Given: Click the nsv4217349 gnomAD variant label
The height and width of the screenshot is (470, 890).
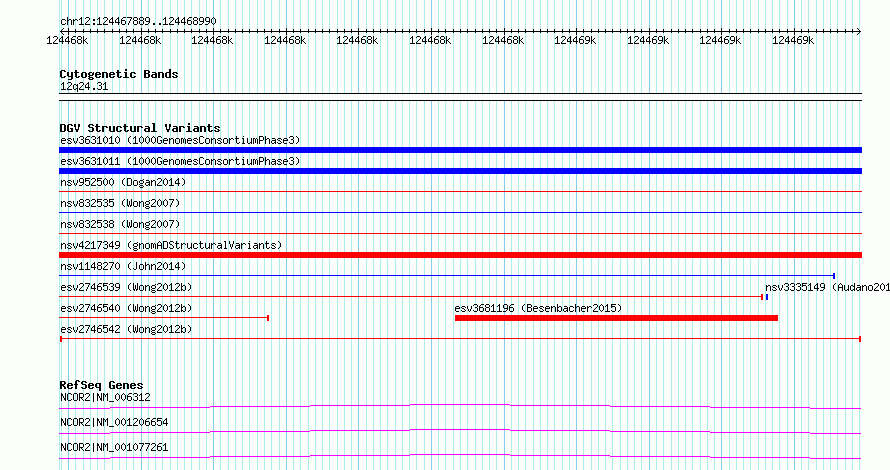Looking at the screenshot, I should (171, 245).
